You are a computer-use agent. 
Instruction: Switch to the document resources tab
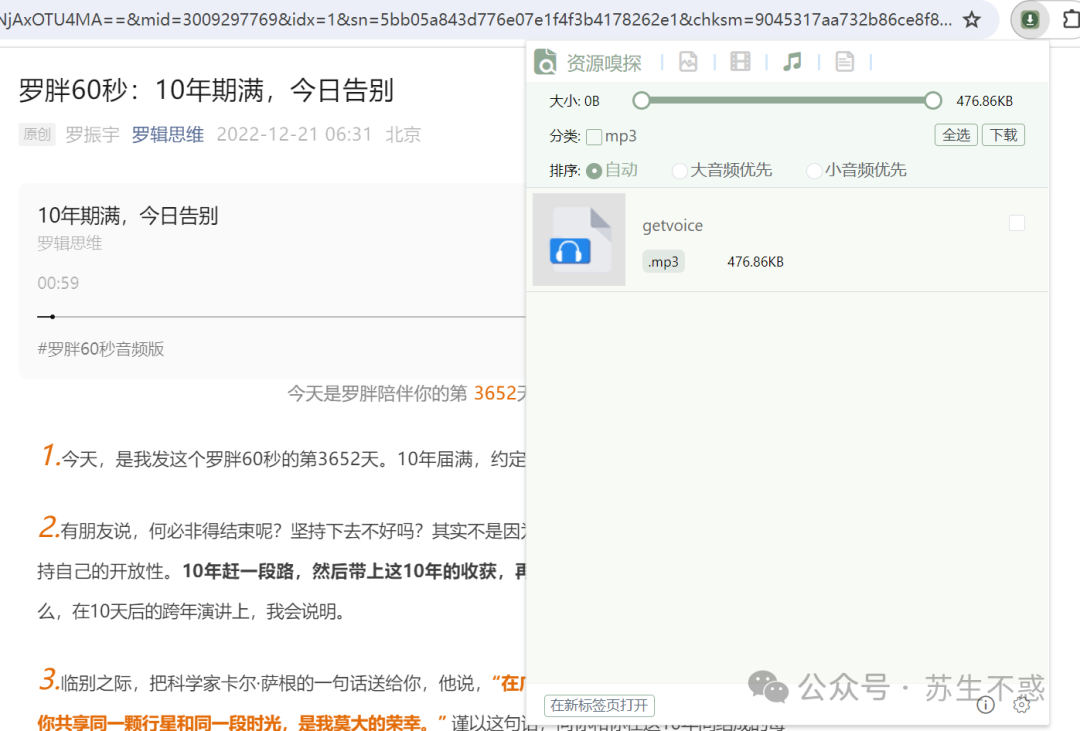[x=844, y=62]
